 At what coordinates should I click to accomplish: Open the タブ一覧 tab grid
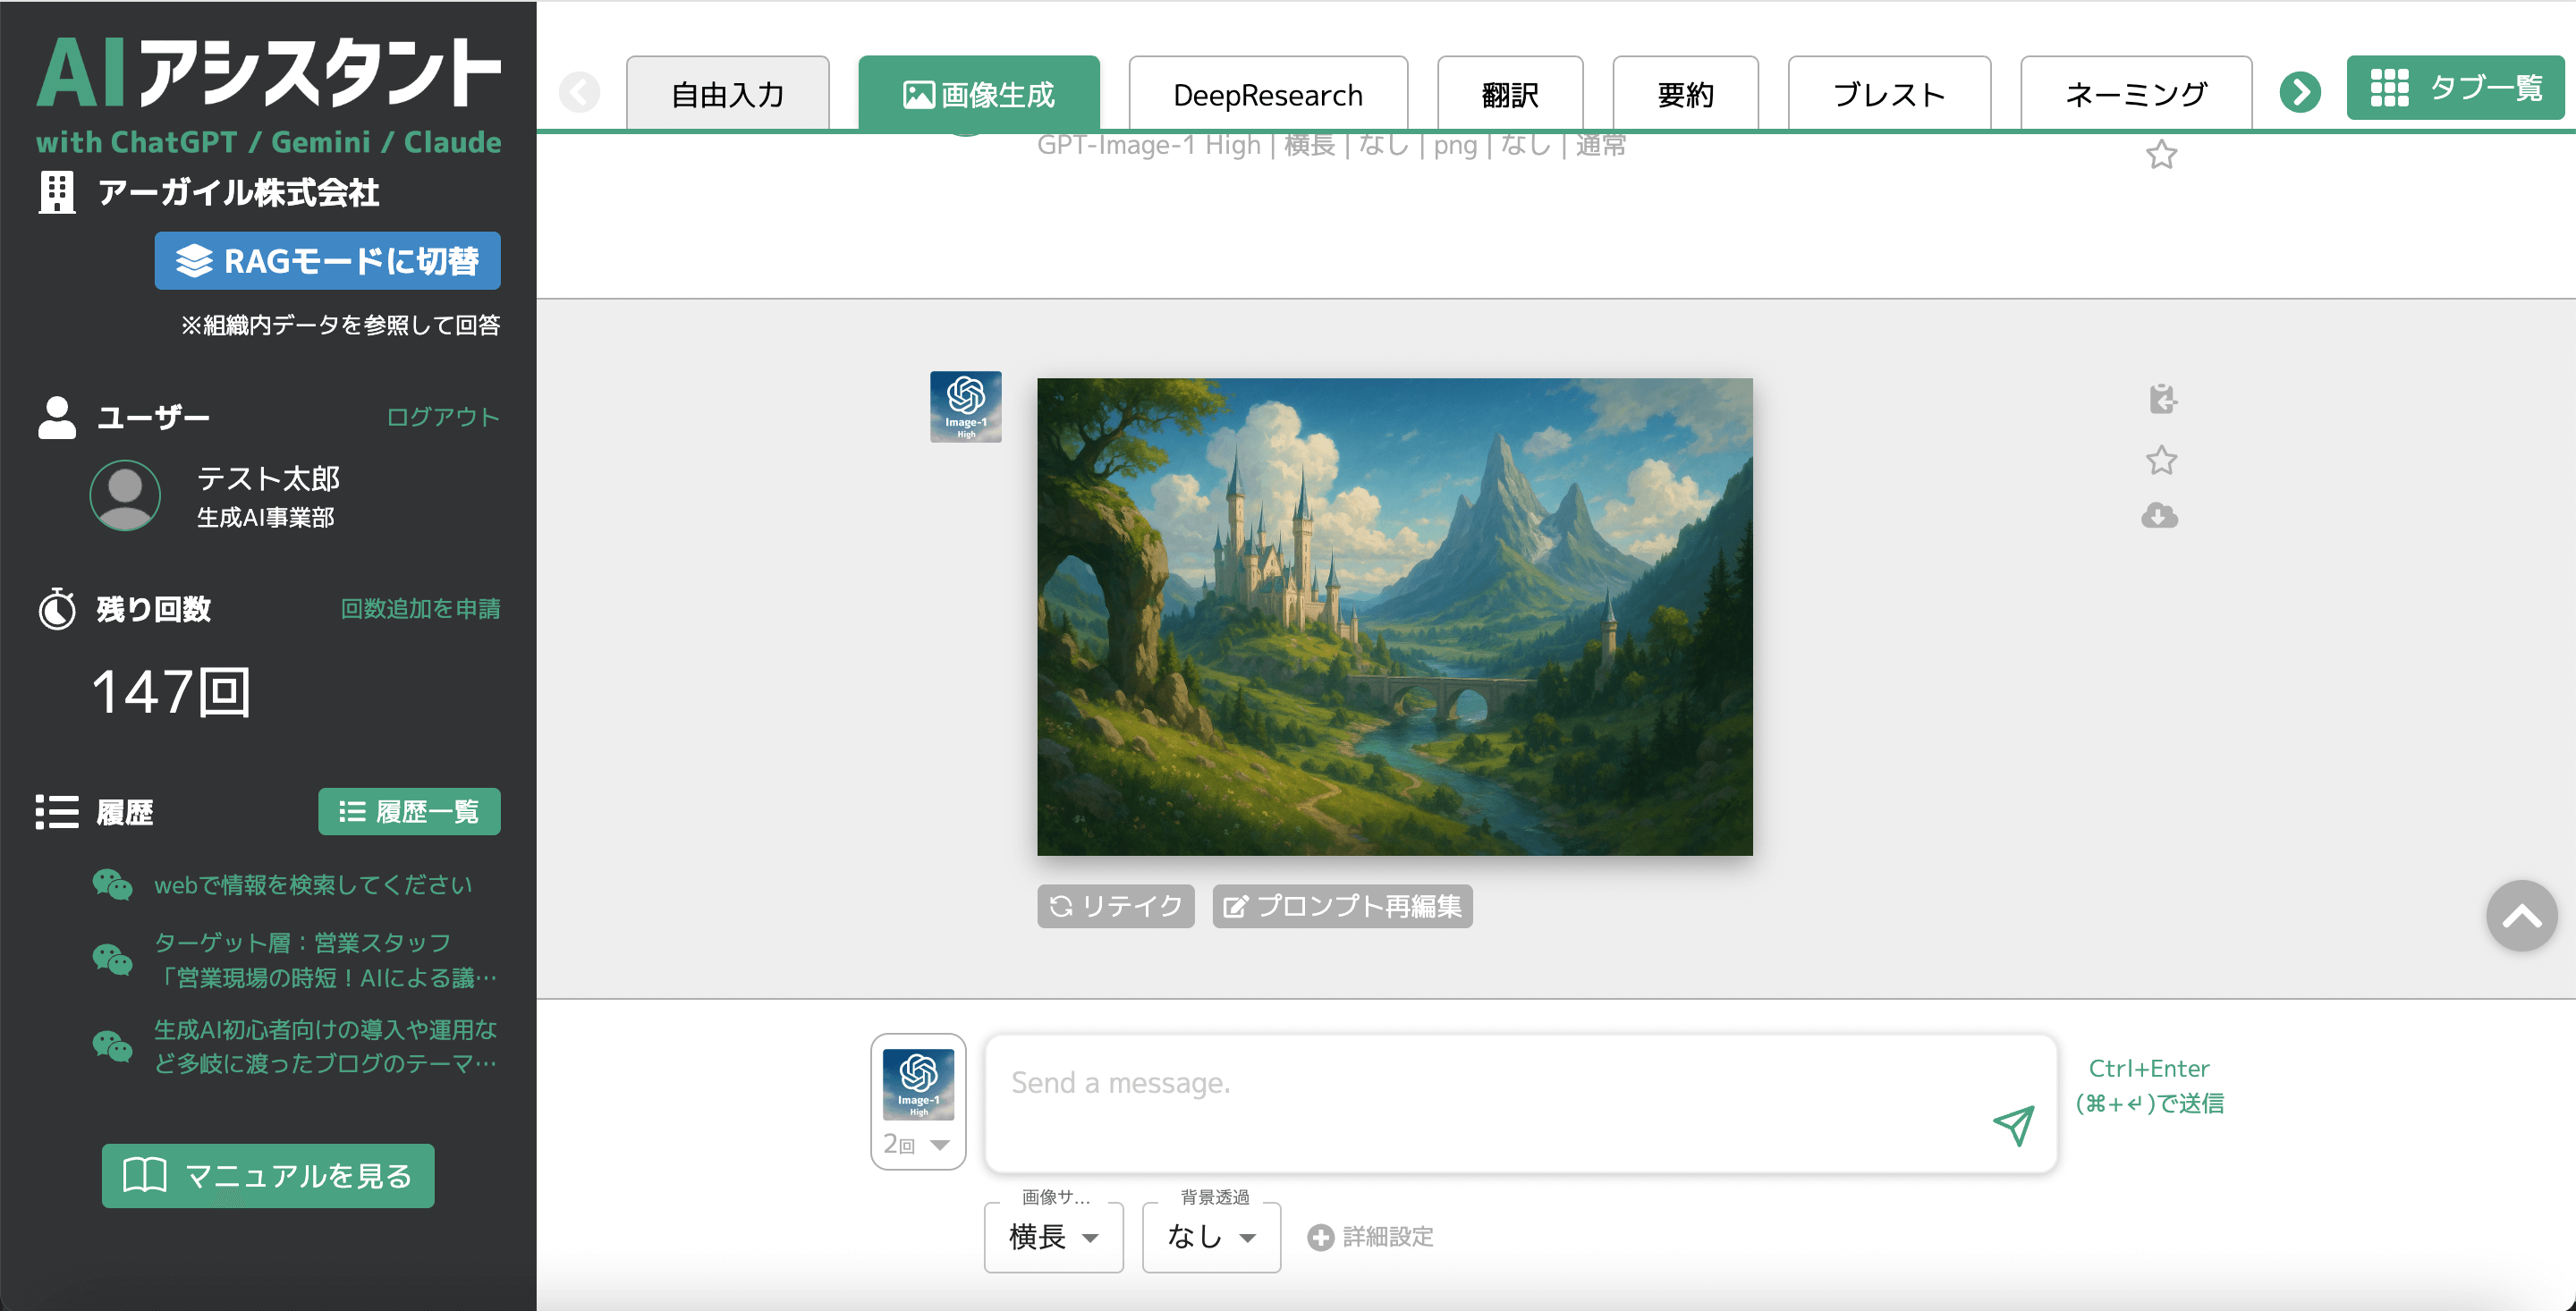[x=2455, y=88]
